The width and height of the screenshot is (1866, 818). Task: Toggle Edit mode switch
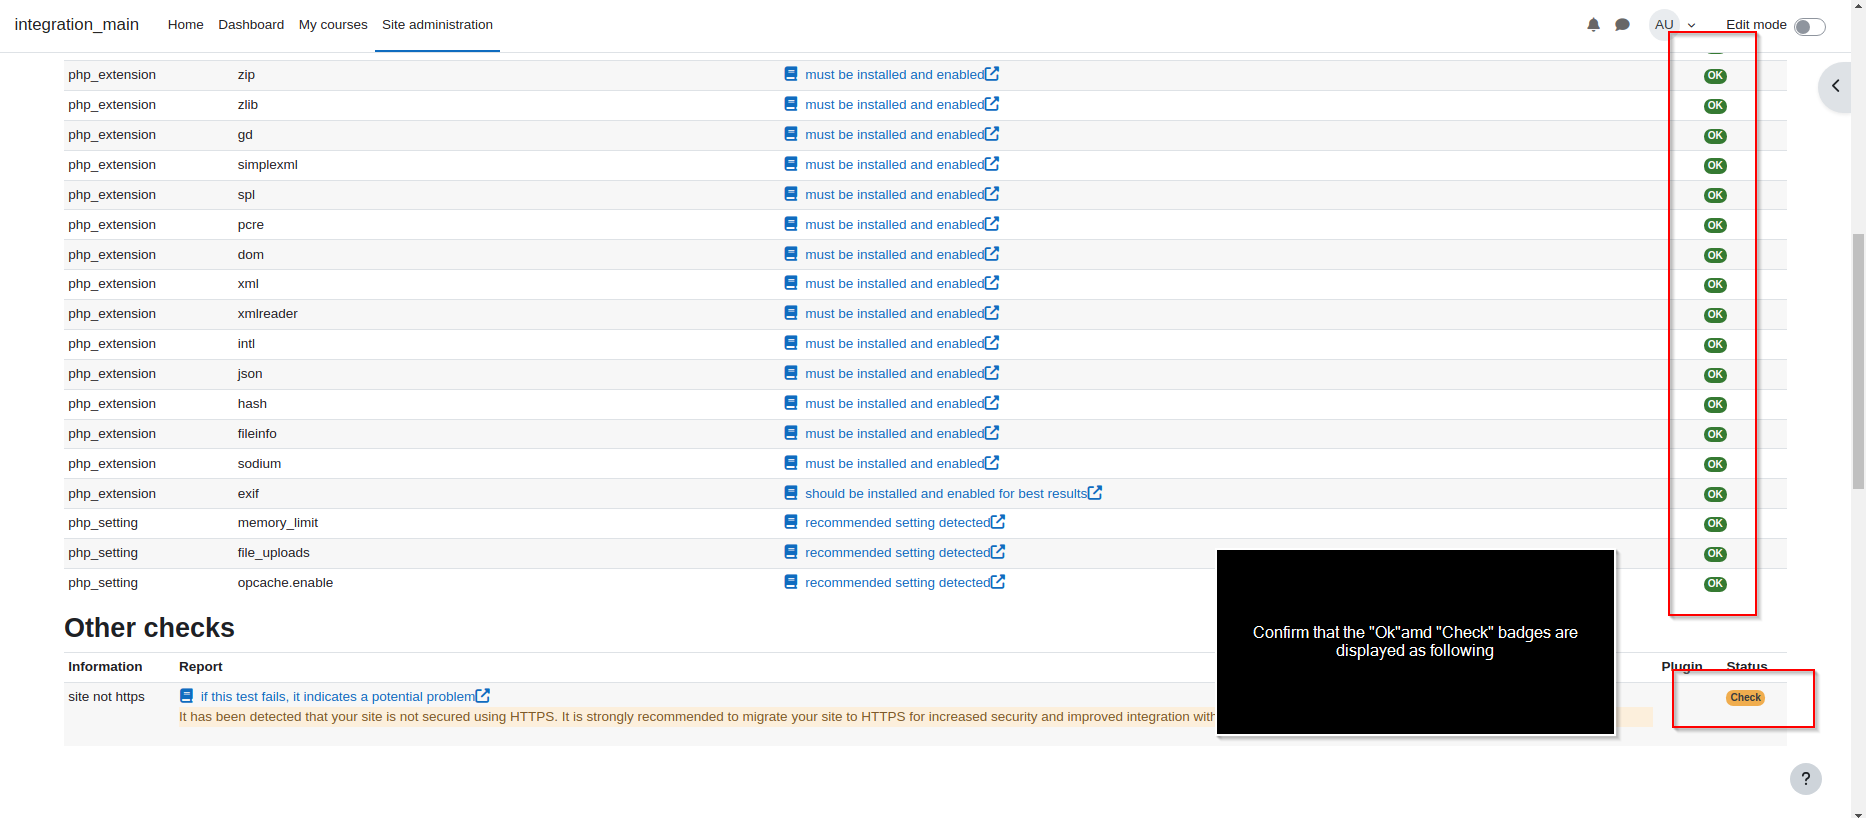coord(1809,26)
